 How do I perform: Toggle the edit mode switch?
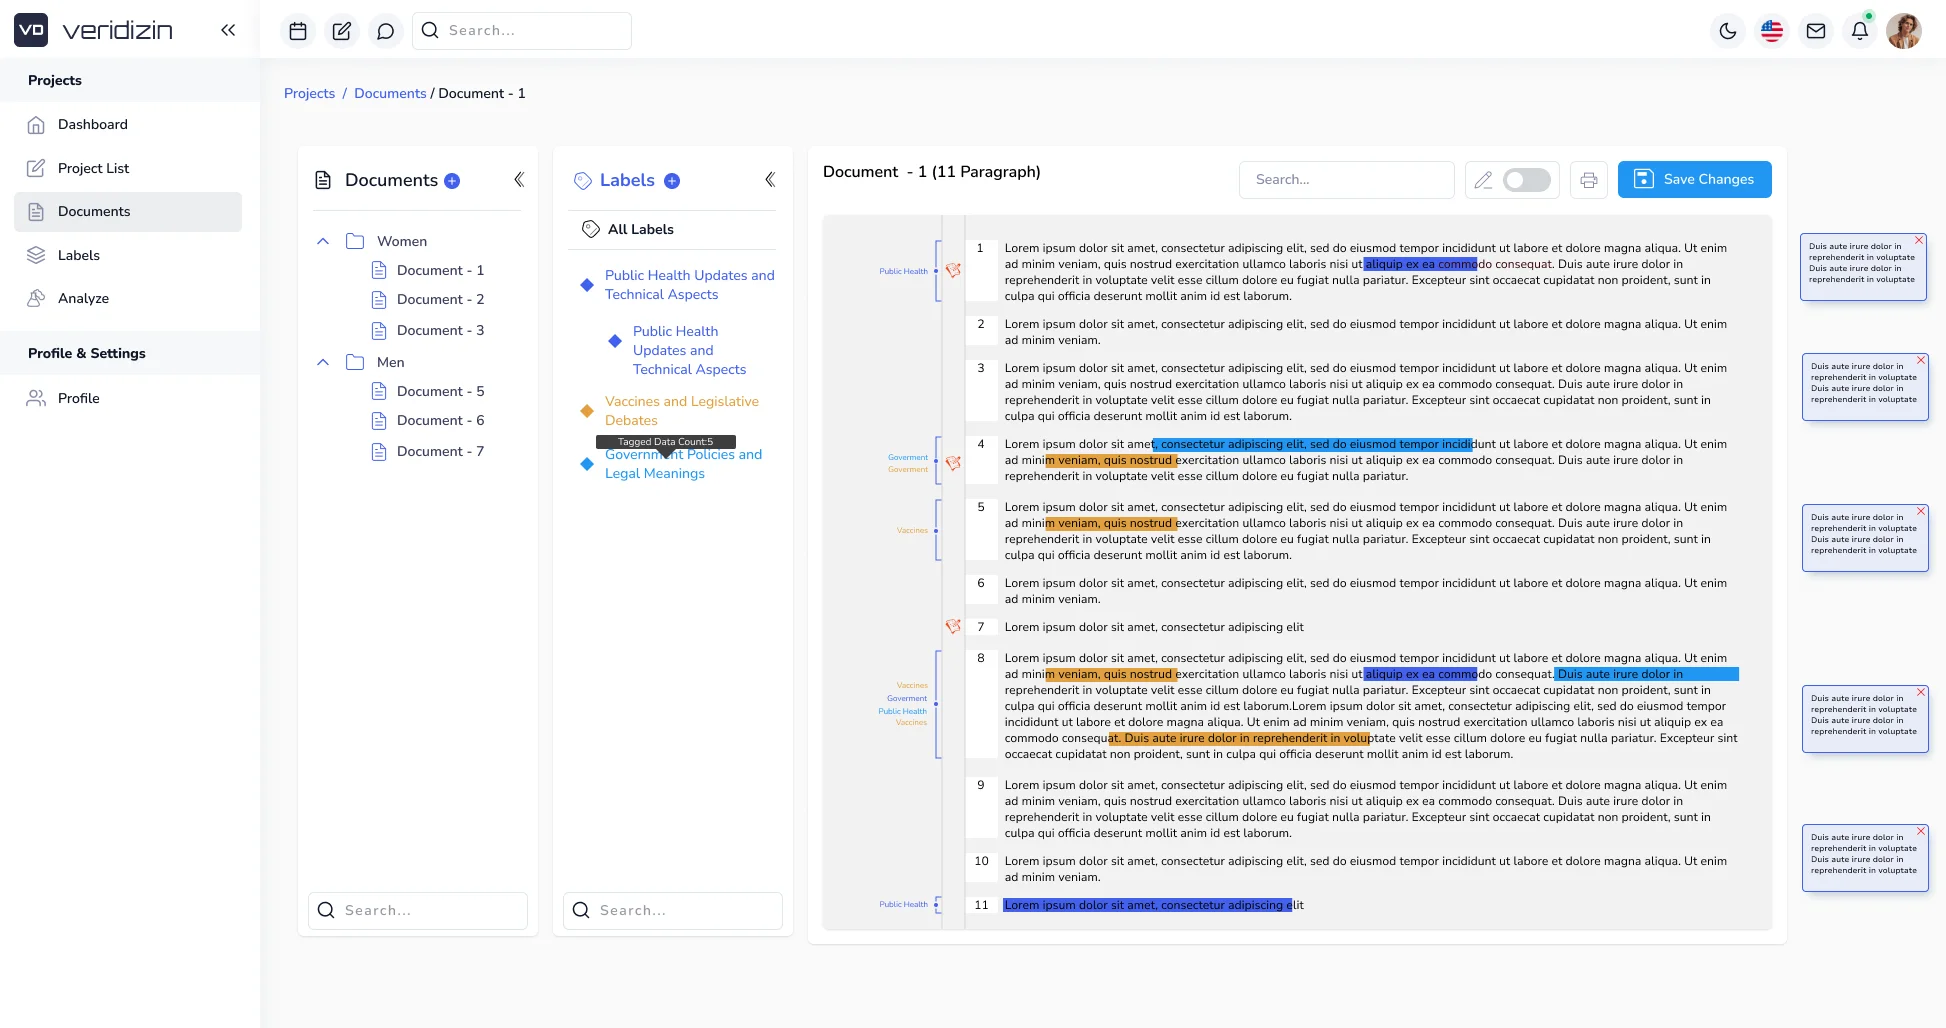click(x=1526, y=180)
